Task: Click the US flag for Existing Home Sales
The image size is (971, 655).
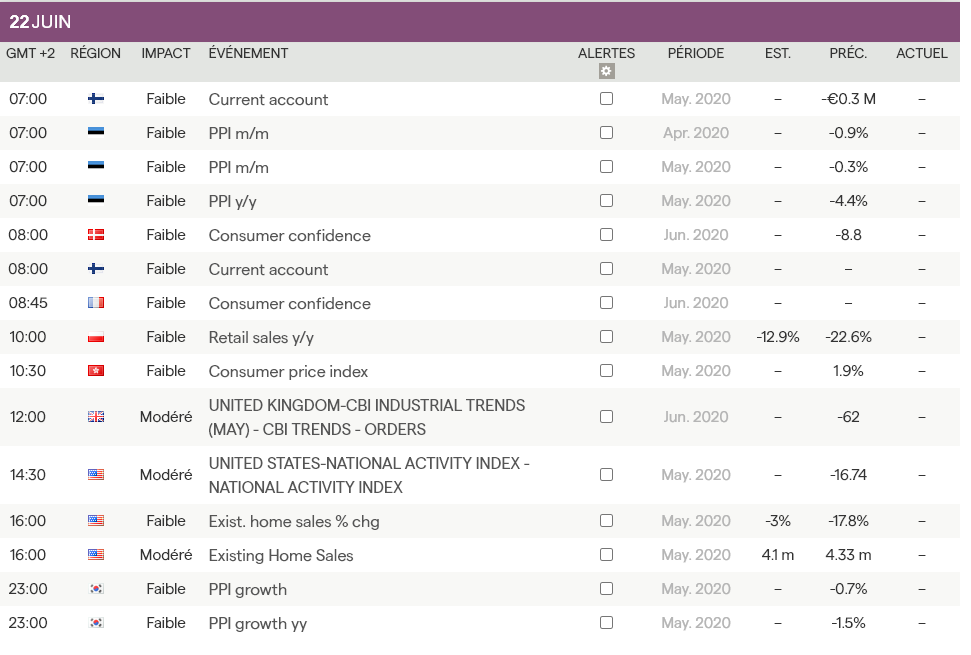Action: [96, 555]
